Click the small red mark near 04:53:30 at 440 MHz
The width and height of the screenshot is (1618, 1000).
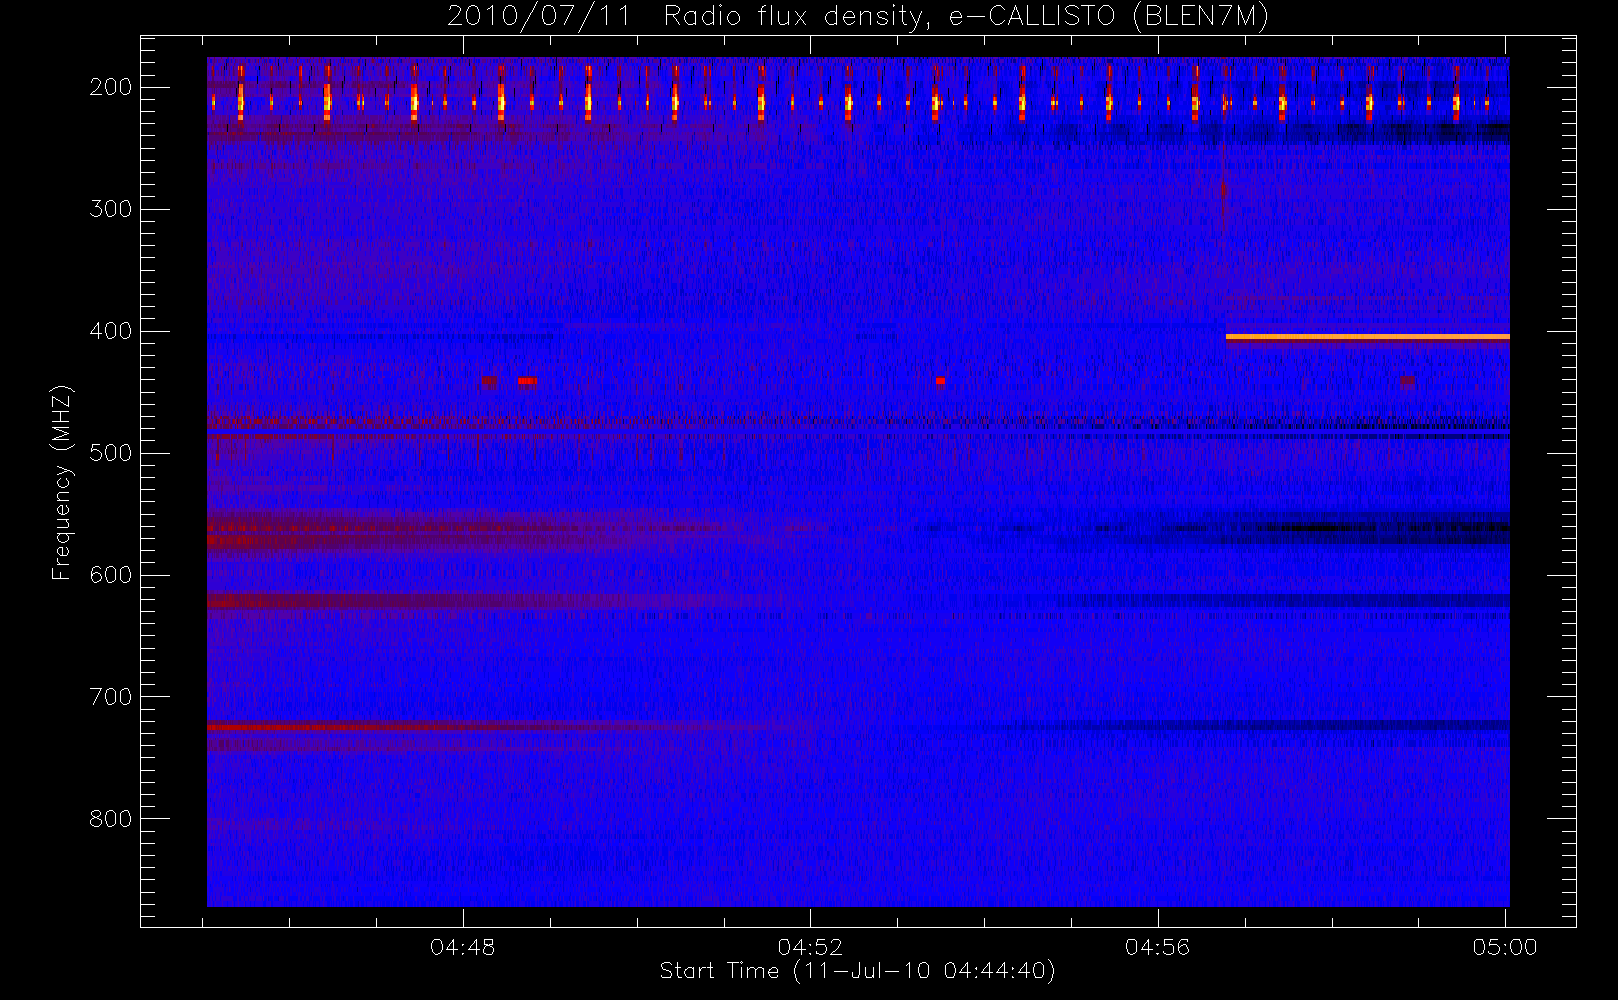pos(940,380)
